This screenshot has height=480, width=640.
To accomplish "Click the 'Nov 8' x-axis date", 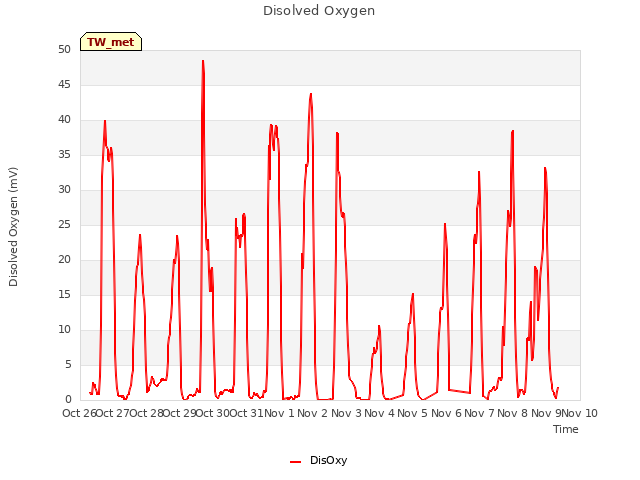I will click(x=513, y=413).
